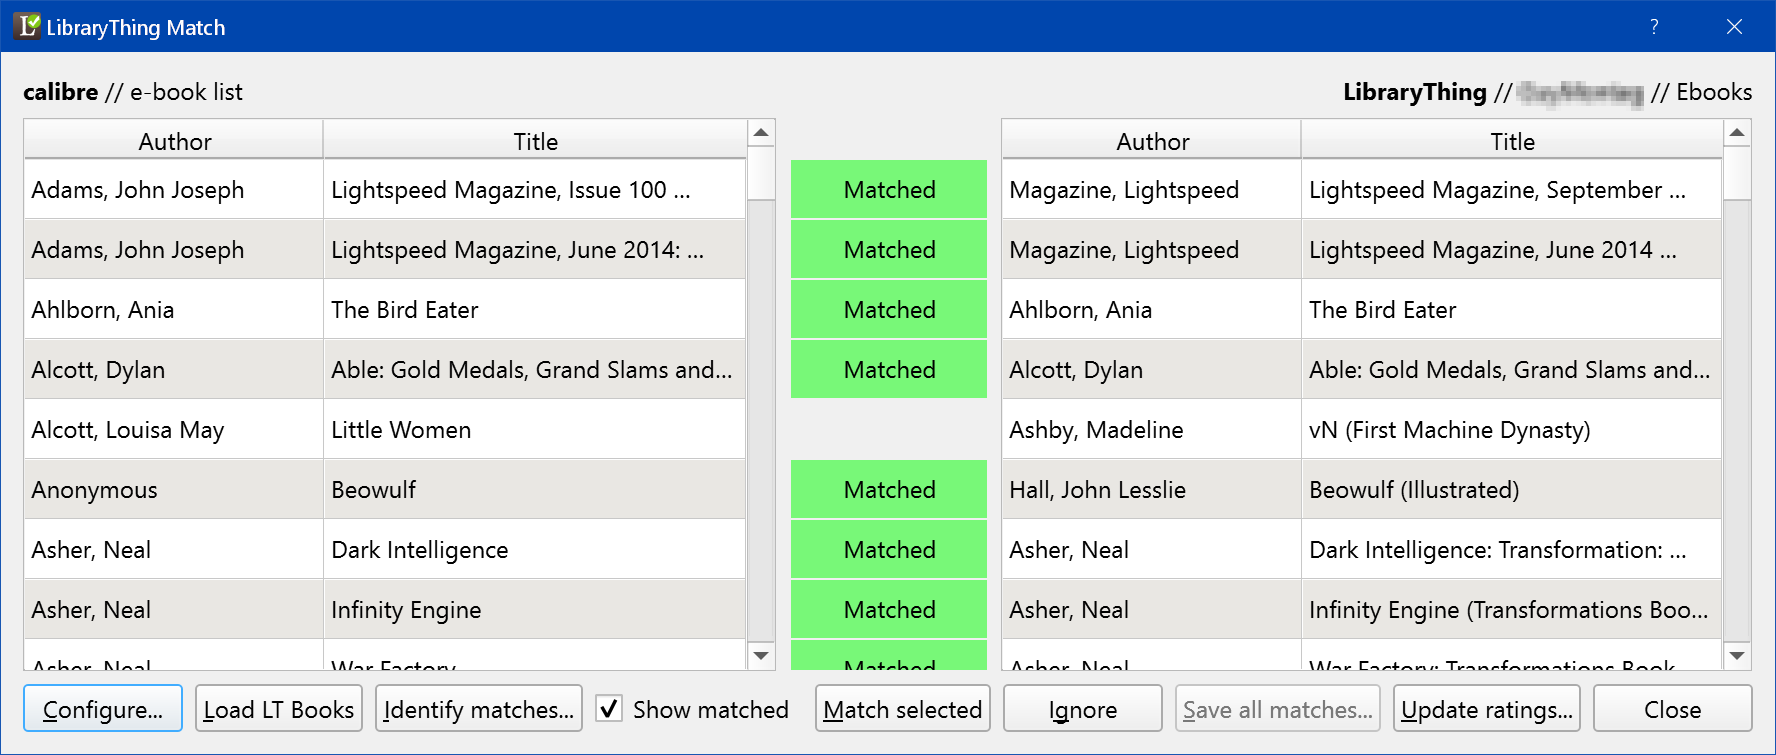Screen dimensions: 1776x755
Task: Select vN (First Machine Dynasty) row
Action: [x=1448, y=430]
